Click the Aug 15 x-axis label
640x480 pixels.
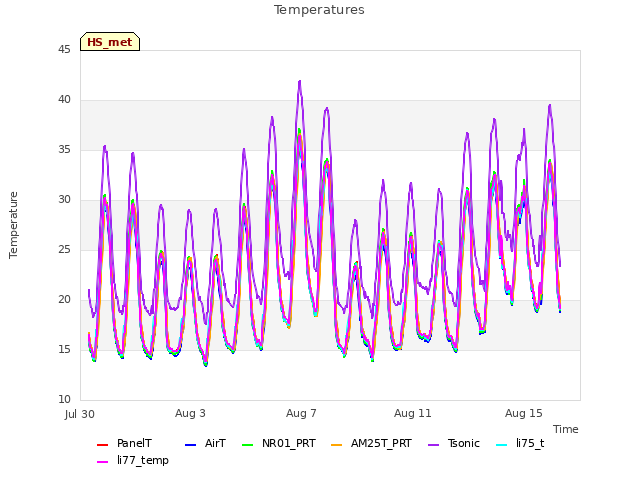click(x=524, y=413)
